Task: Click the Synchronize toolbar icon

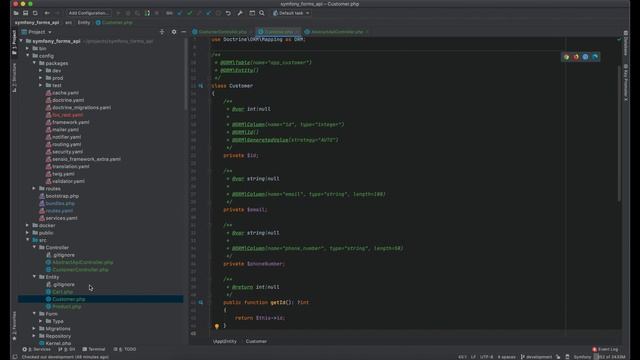Action: 35,13
